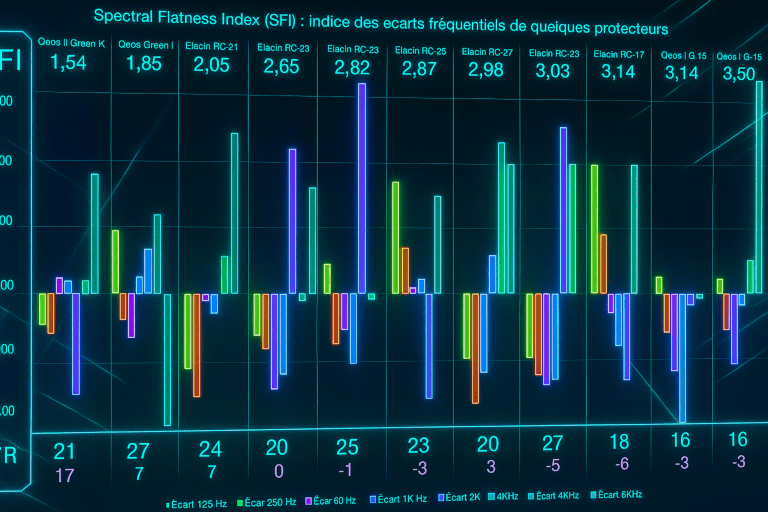Click the 'Elacin RC-17' column label

click(619, 54)
